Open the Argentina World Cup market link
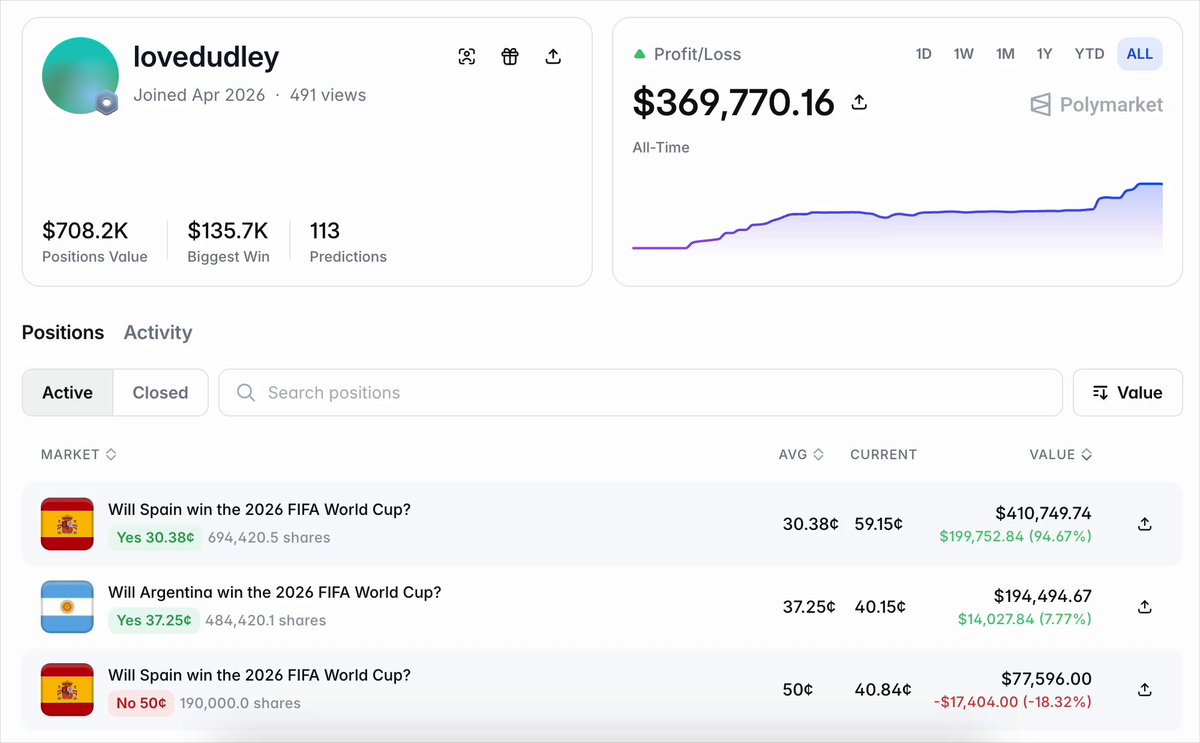Image resolution: width=1200 pixels, height=743 pixels. (275, 592)
